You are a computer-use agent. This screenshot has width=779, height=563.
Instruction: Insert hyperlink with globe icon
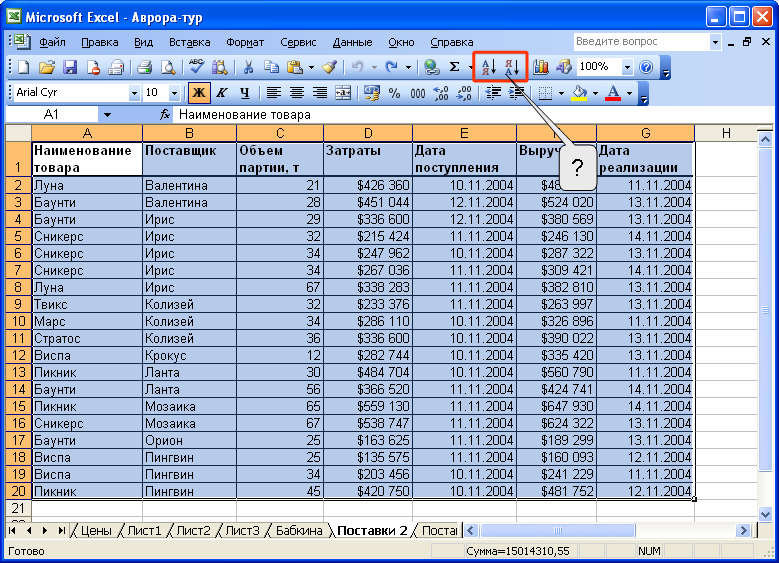431,67
